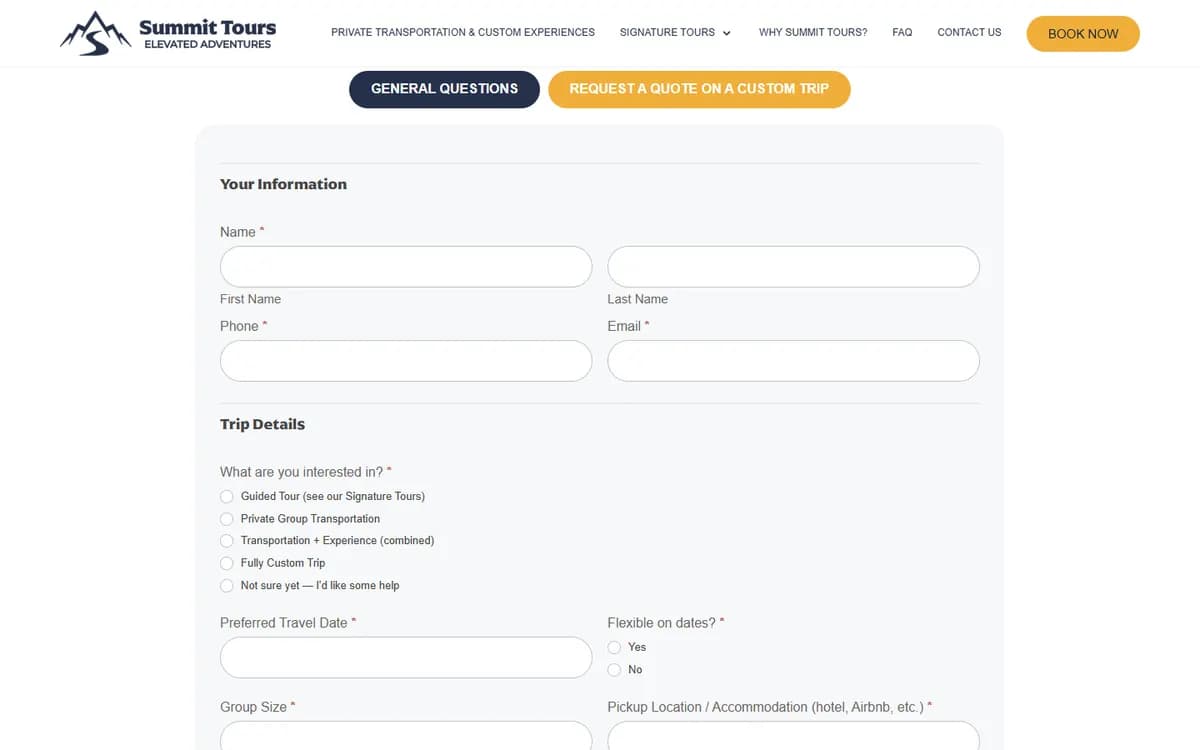
Task: Select Request a Quote on a Custom Trip
Action: click(699, 89)
